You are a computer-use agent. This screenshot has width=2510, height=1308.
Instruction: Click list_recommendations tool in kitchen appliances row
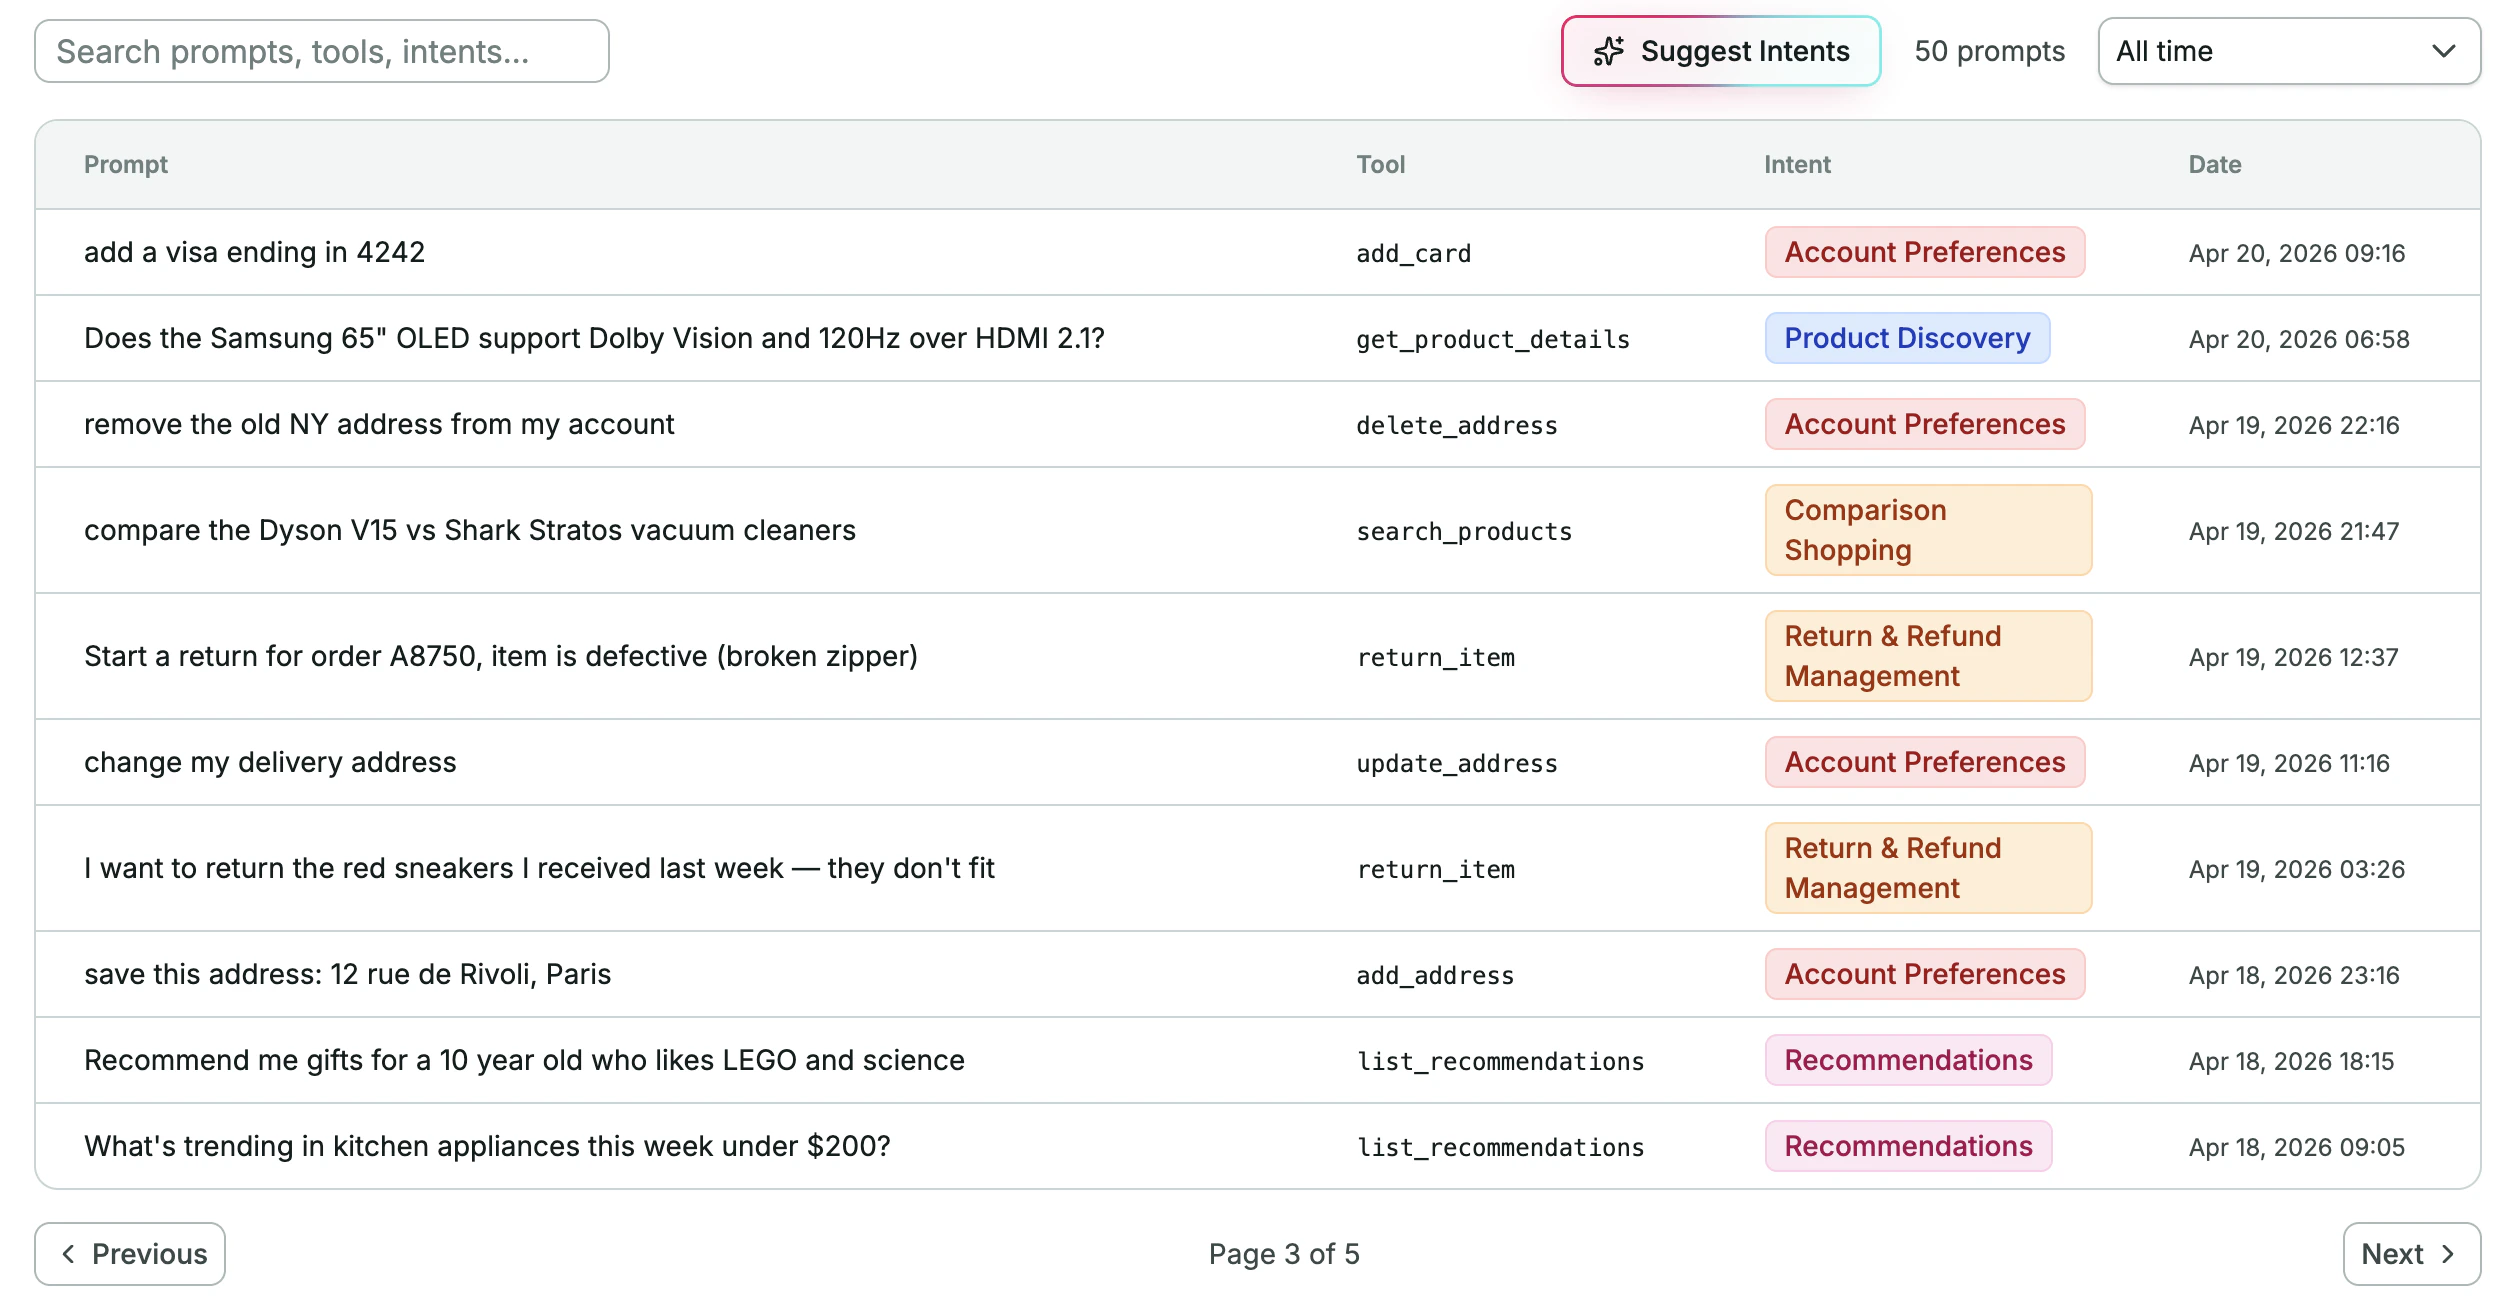point(1500,1148)
